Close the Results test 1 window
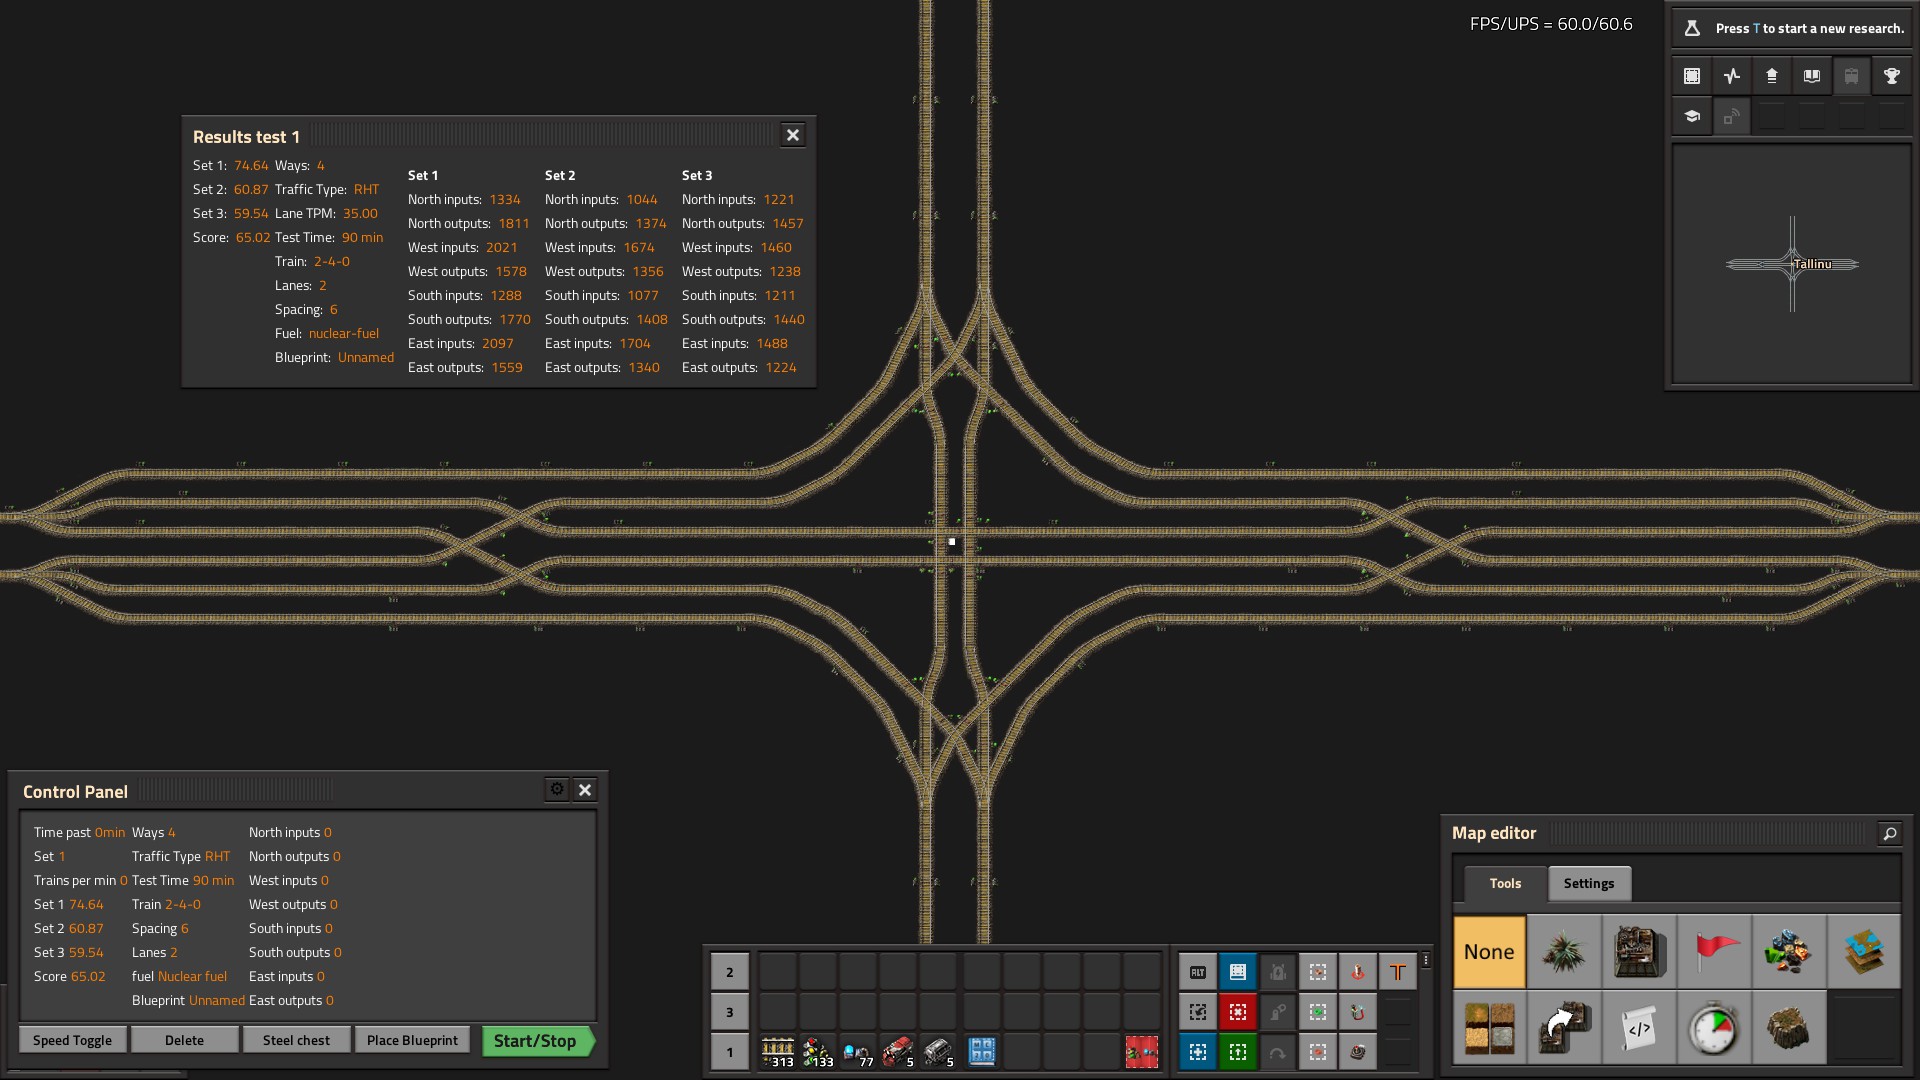Image resolution: width=1920 pixels, height=1080 pixels. pos(793,135)
